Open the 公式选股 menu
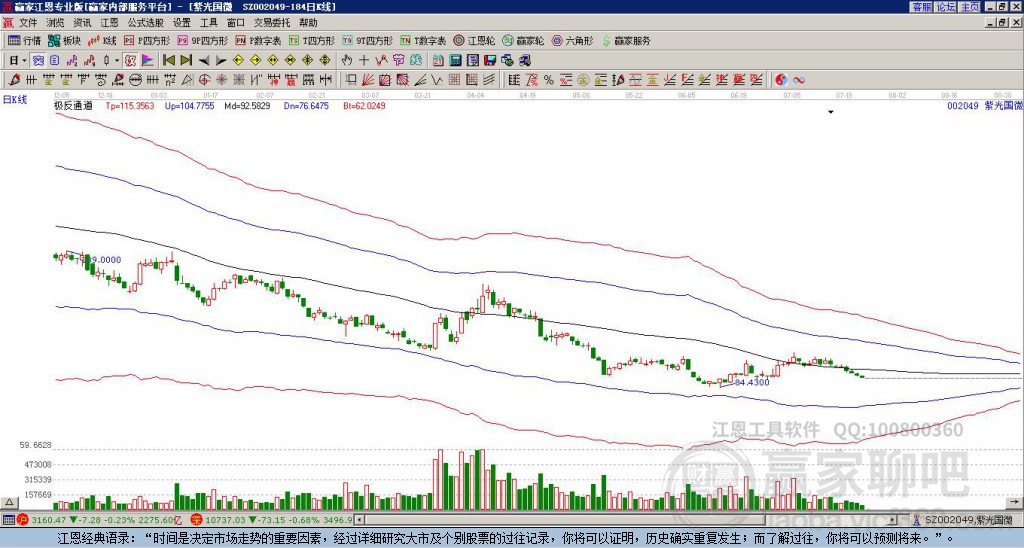This screenshot has width=1024, height=548. point(146,23)
